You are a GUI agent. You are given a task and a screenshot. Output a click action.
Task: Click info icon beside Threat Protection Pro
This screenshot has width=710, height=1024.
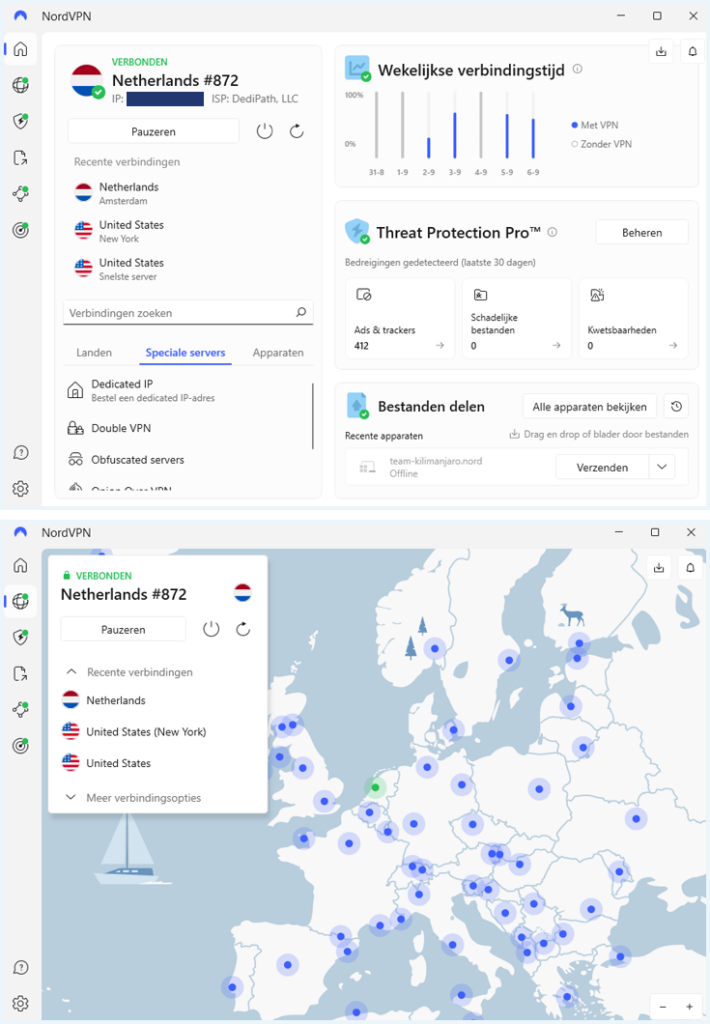(553, 232)
